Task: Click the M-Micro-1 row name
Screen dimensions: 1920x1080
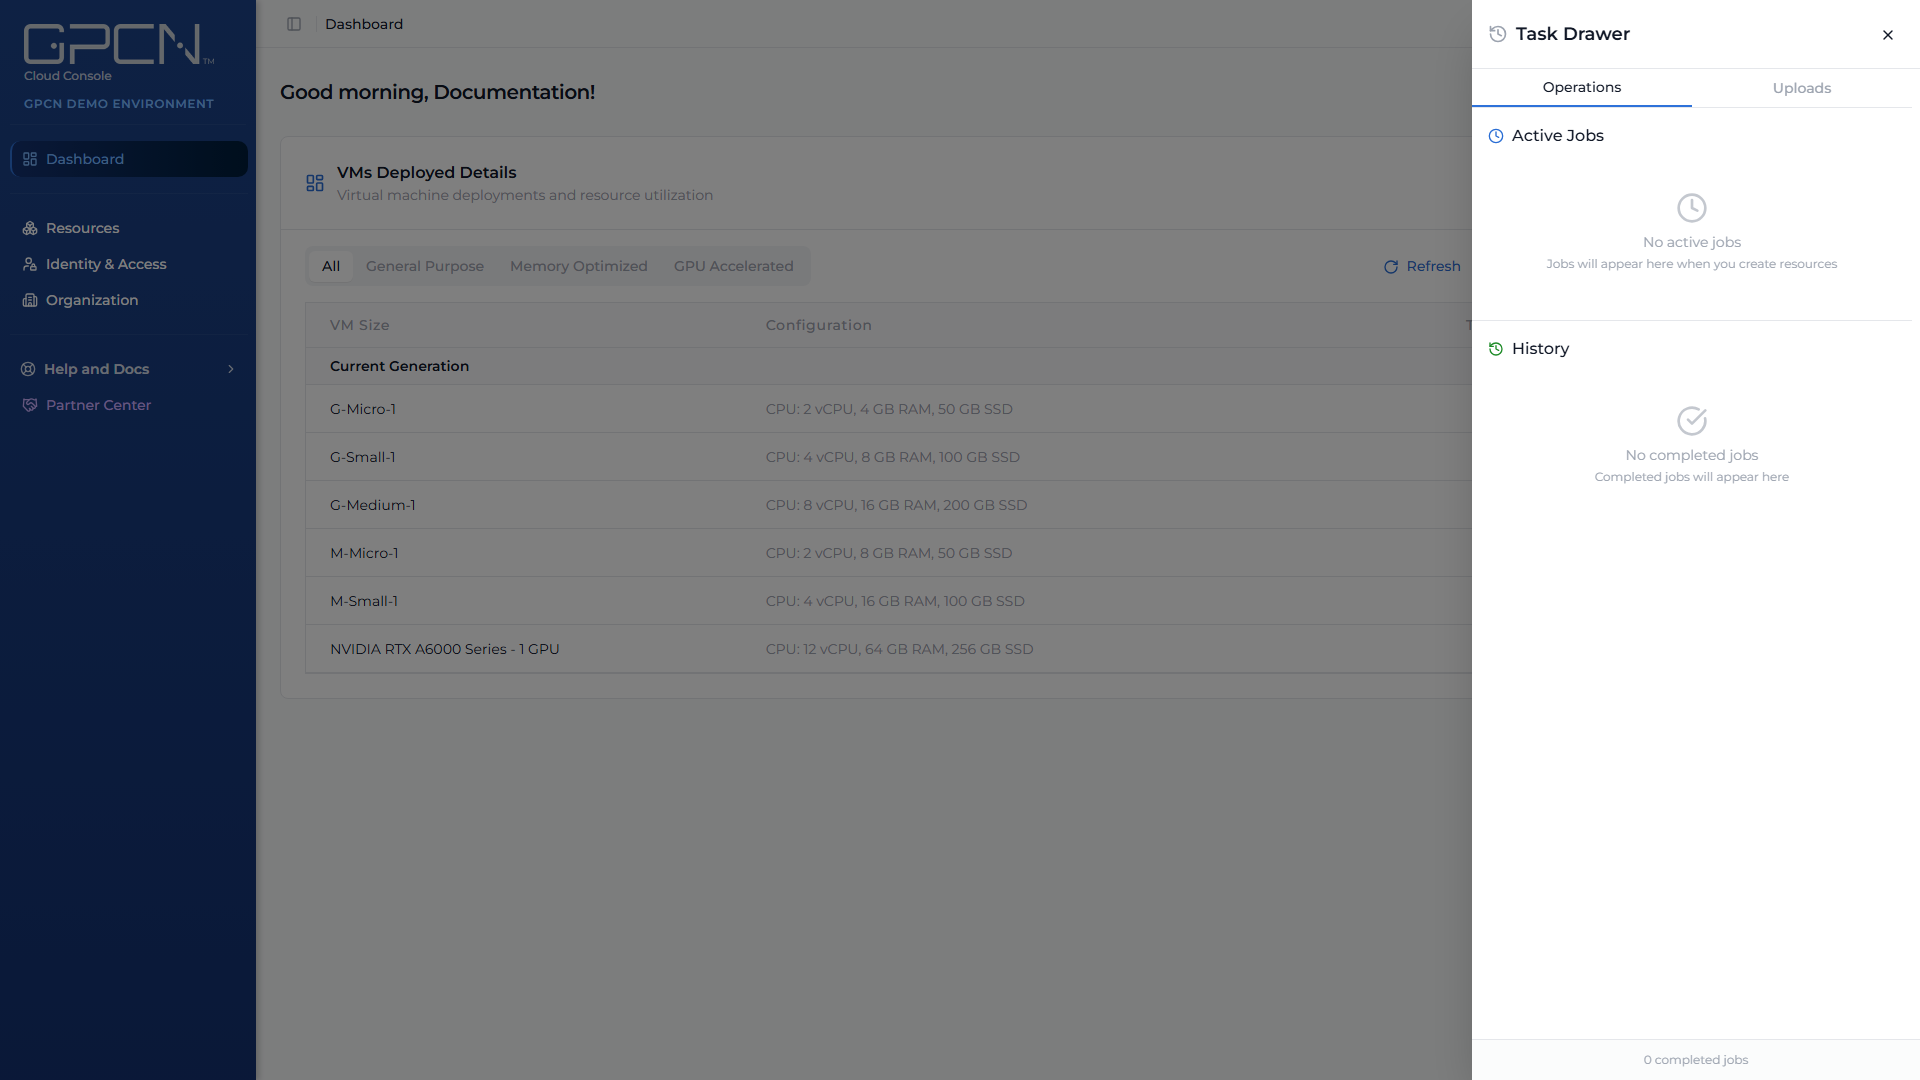Action: pyautogui.click(x=364, y=553)
